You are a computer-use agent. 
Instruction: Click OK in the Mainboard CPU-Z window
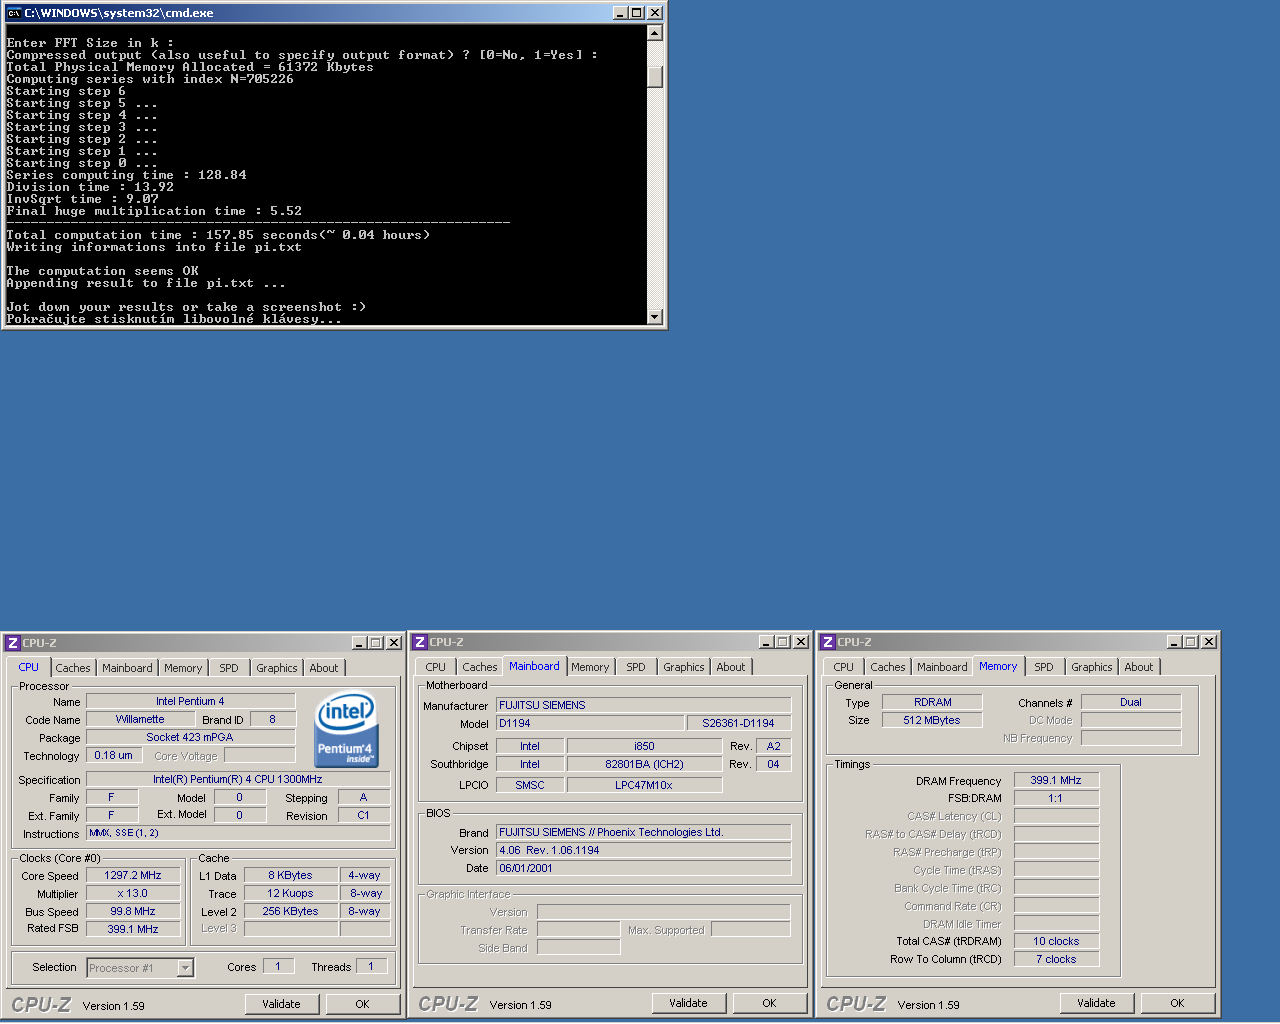point(769,1003)
